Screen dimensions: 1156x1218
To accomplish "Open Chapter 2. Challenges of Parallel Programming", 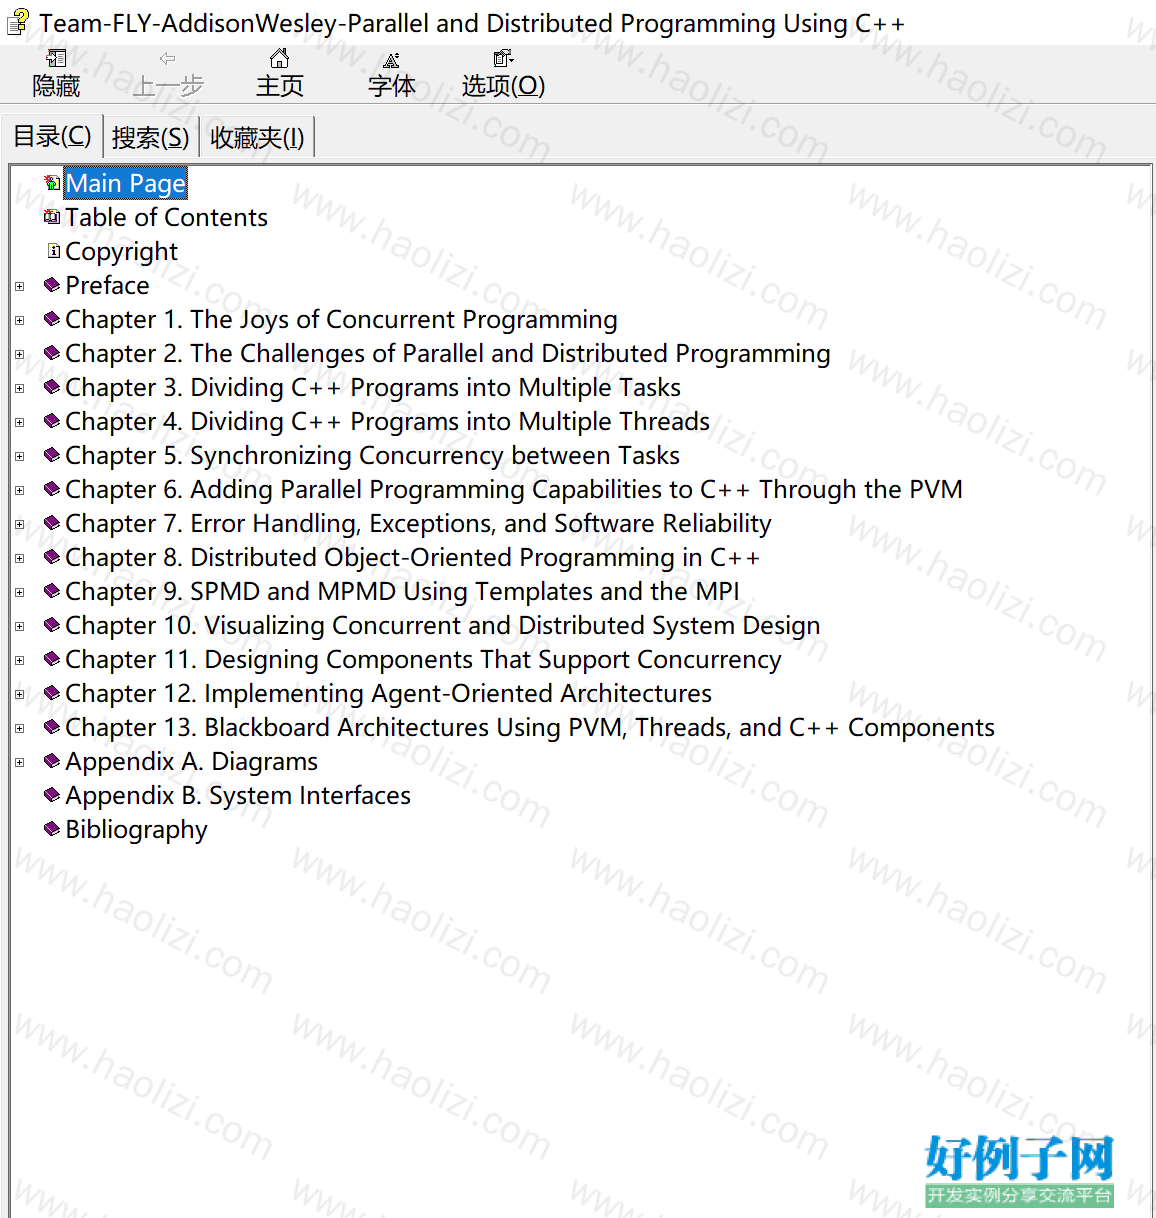I will (x=447, y=353).
